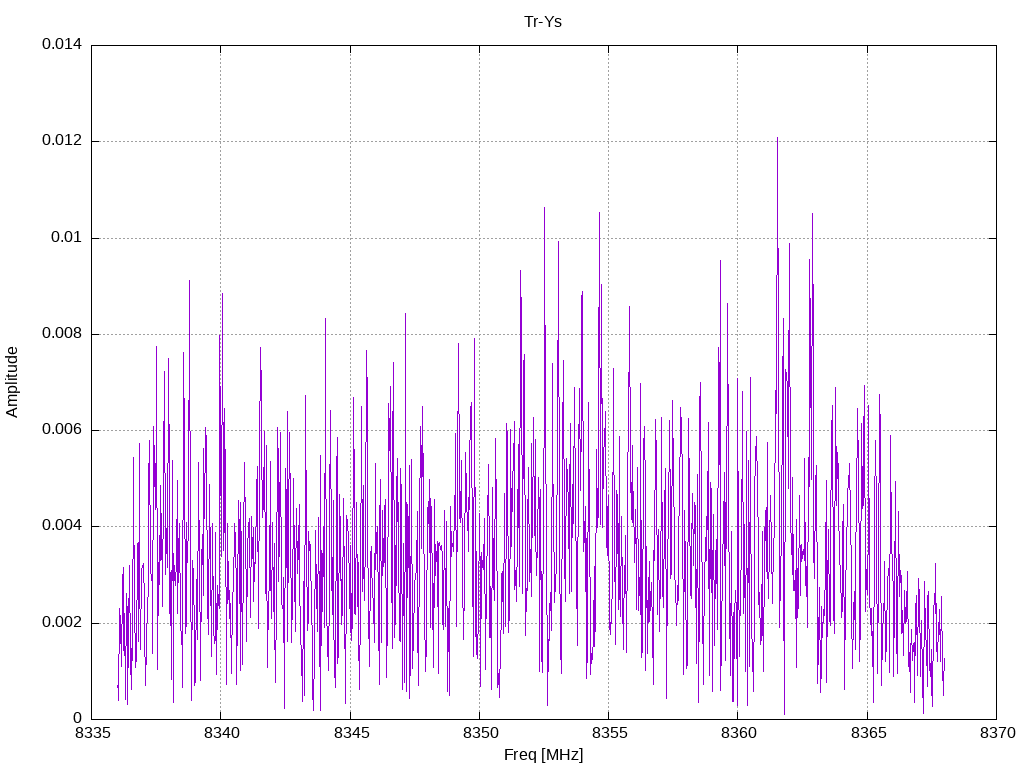Click the y-axis tick 0.01
This screenshot has width=1024, height=768.
pos(67,237)
